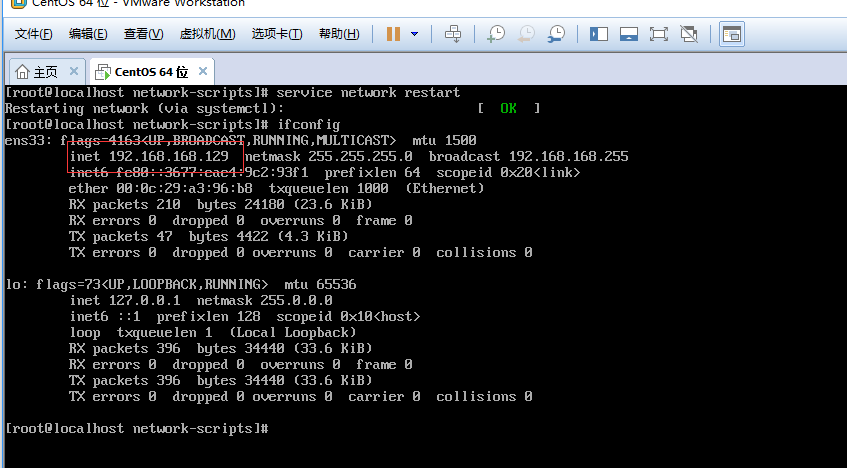The width and height of the screenshot is (847, 468).
Task: Click the 'mtu 1500' text
Action: (x=445, y=141)
